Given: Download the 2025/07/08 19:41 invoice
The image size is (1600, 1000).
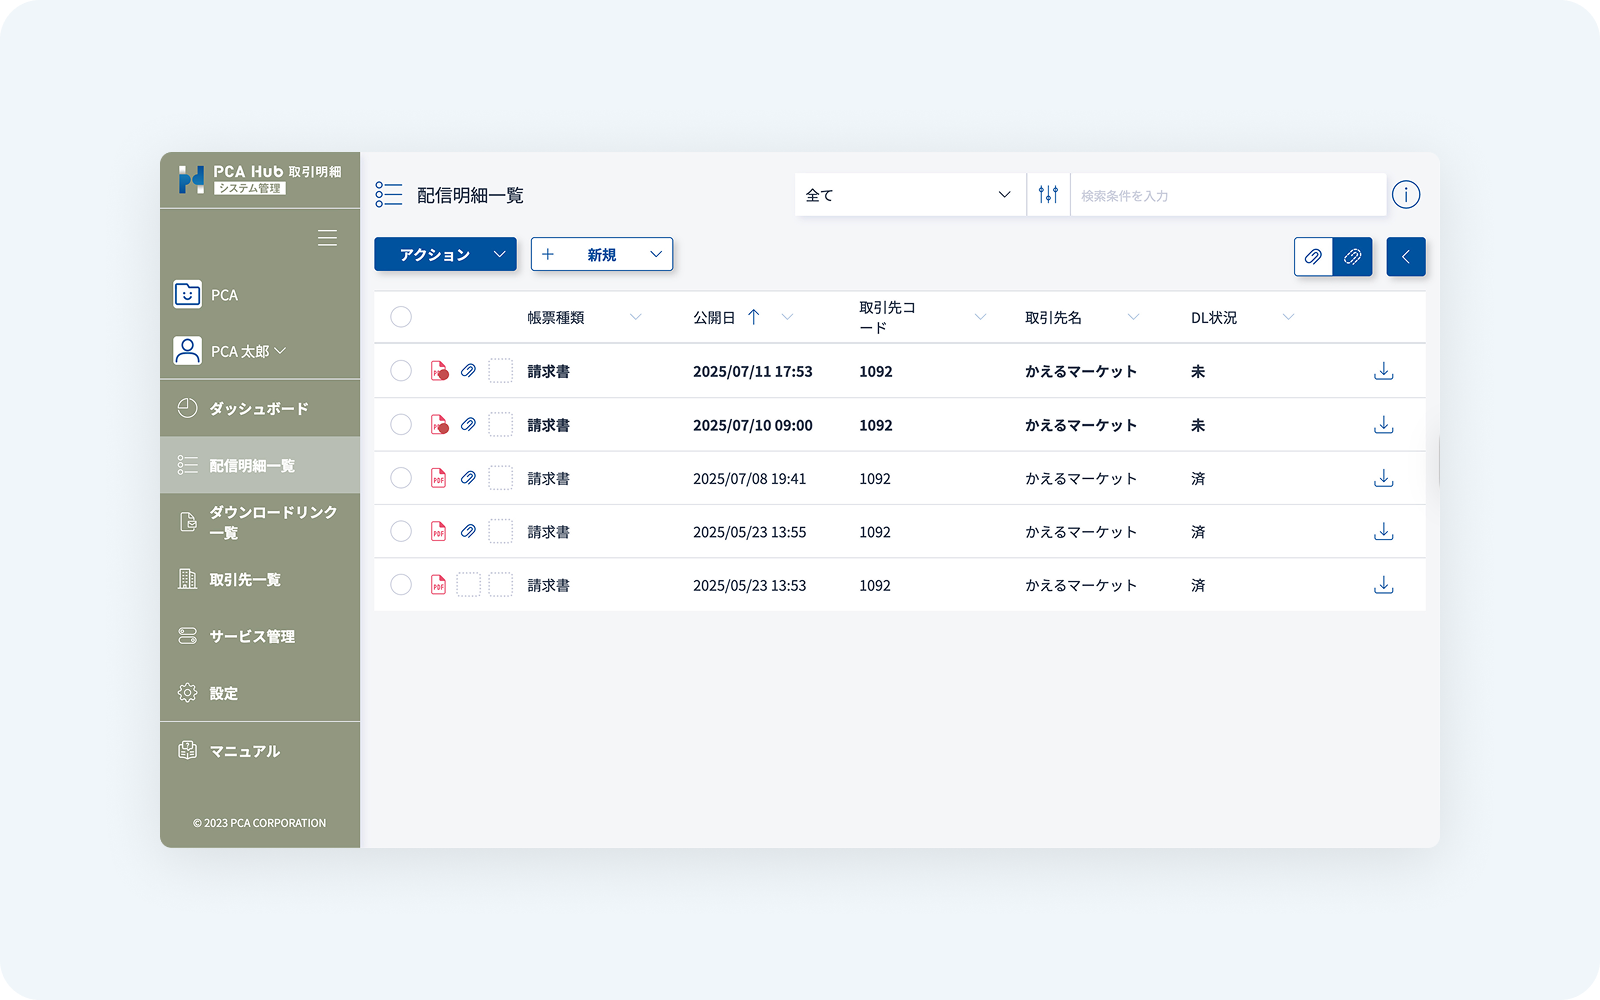Looking at the screenshot, I should click(1383, 478).
